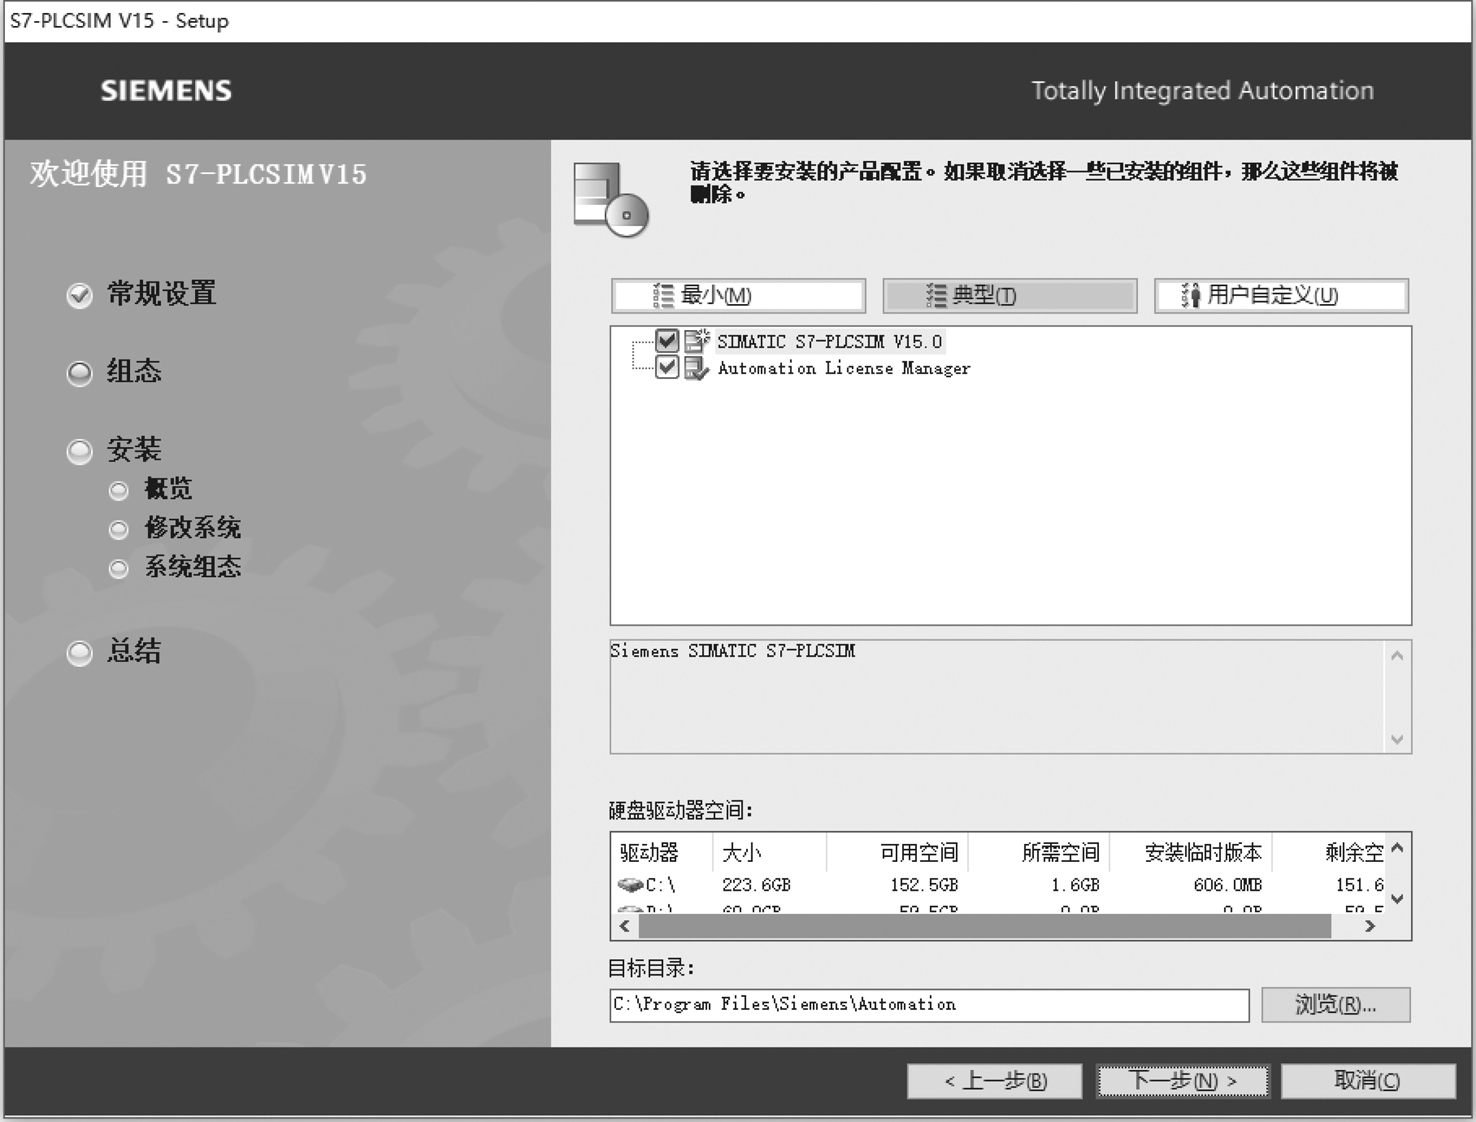Proceed with 下一步(N) button
This screenshot has height=1122, width=1476.
pyautogui.click(x=1183, y=1081)
